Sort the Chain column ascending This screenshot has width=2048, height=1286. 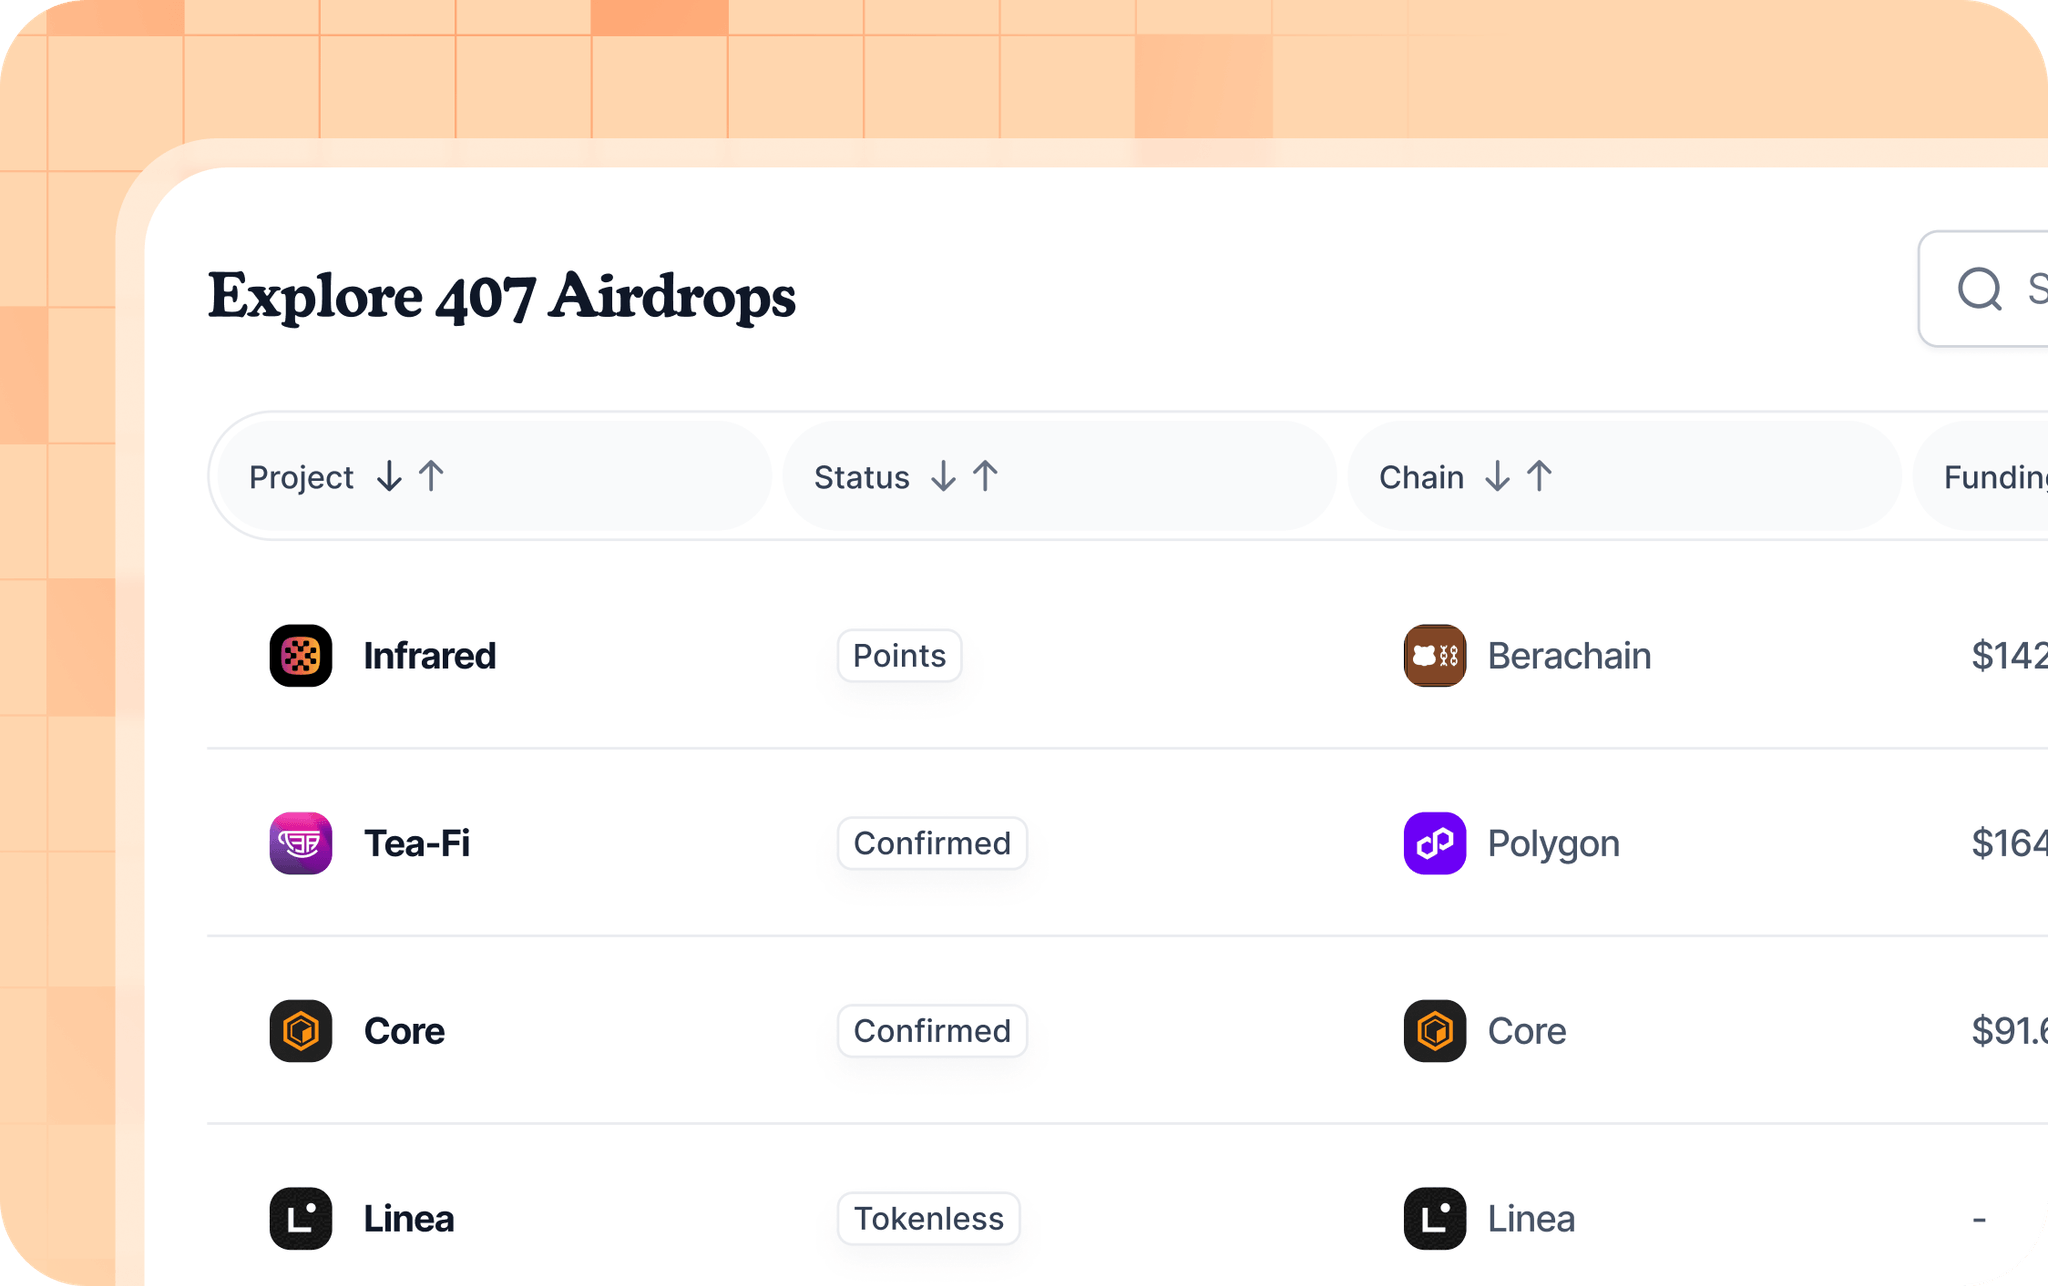click(1540, 477)
